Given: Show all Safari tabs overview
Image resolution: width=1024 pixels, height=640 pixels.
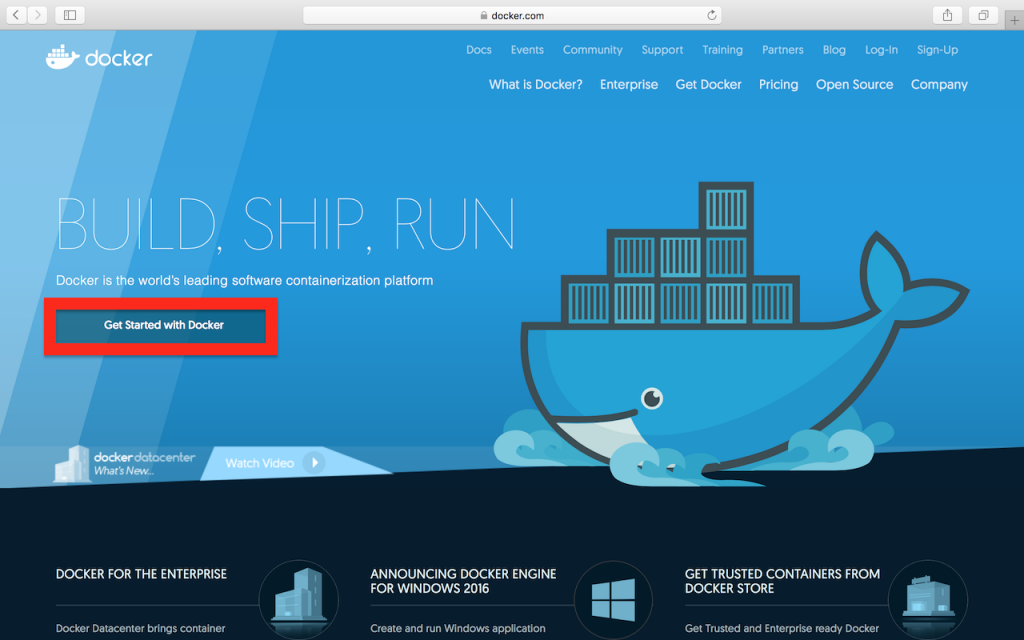Looking at the screenshot, I should pyautogui.click(x=983, y=14).
